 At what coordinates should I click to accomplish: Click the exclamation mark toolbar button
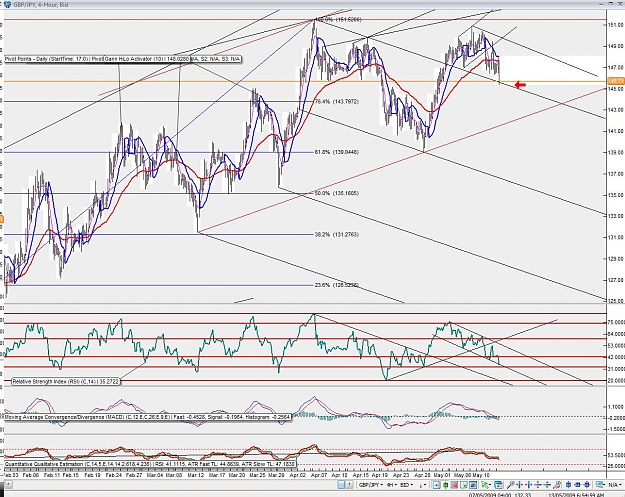point(350,485)
